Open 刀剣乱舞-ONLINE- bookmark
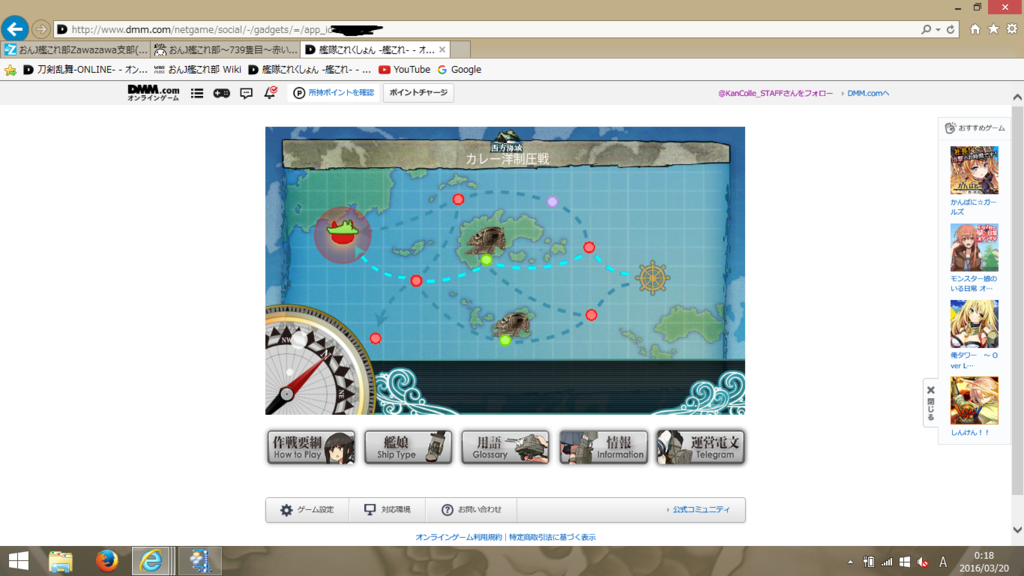The image size is (1024, 576). click(x=86, y=69)
